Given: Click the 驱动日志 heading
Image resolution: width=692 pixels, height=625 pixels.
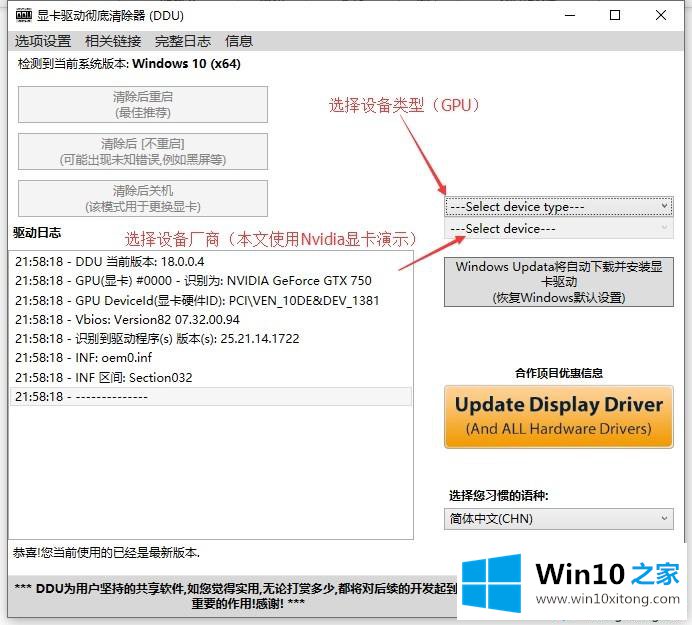Looking at the screenshot, I should point(37,233).
